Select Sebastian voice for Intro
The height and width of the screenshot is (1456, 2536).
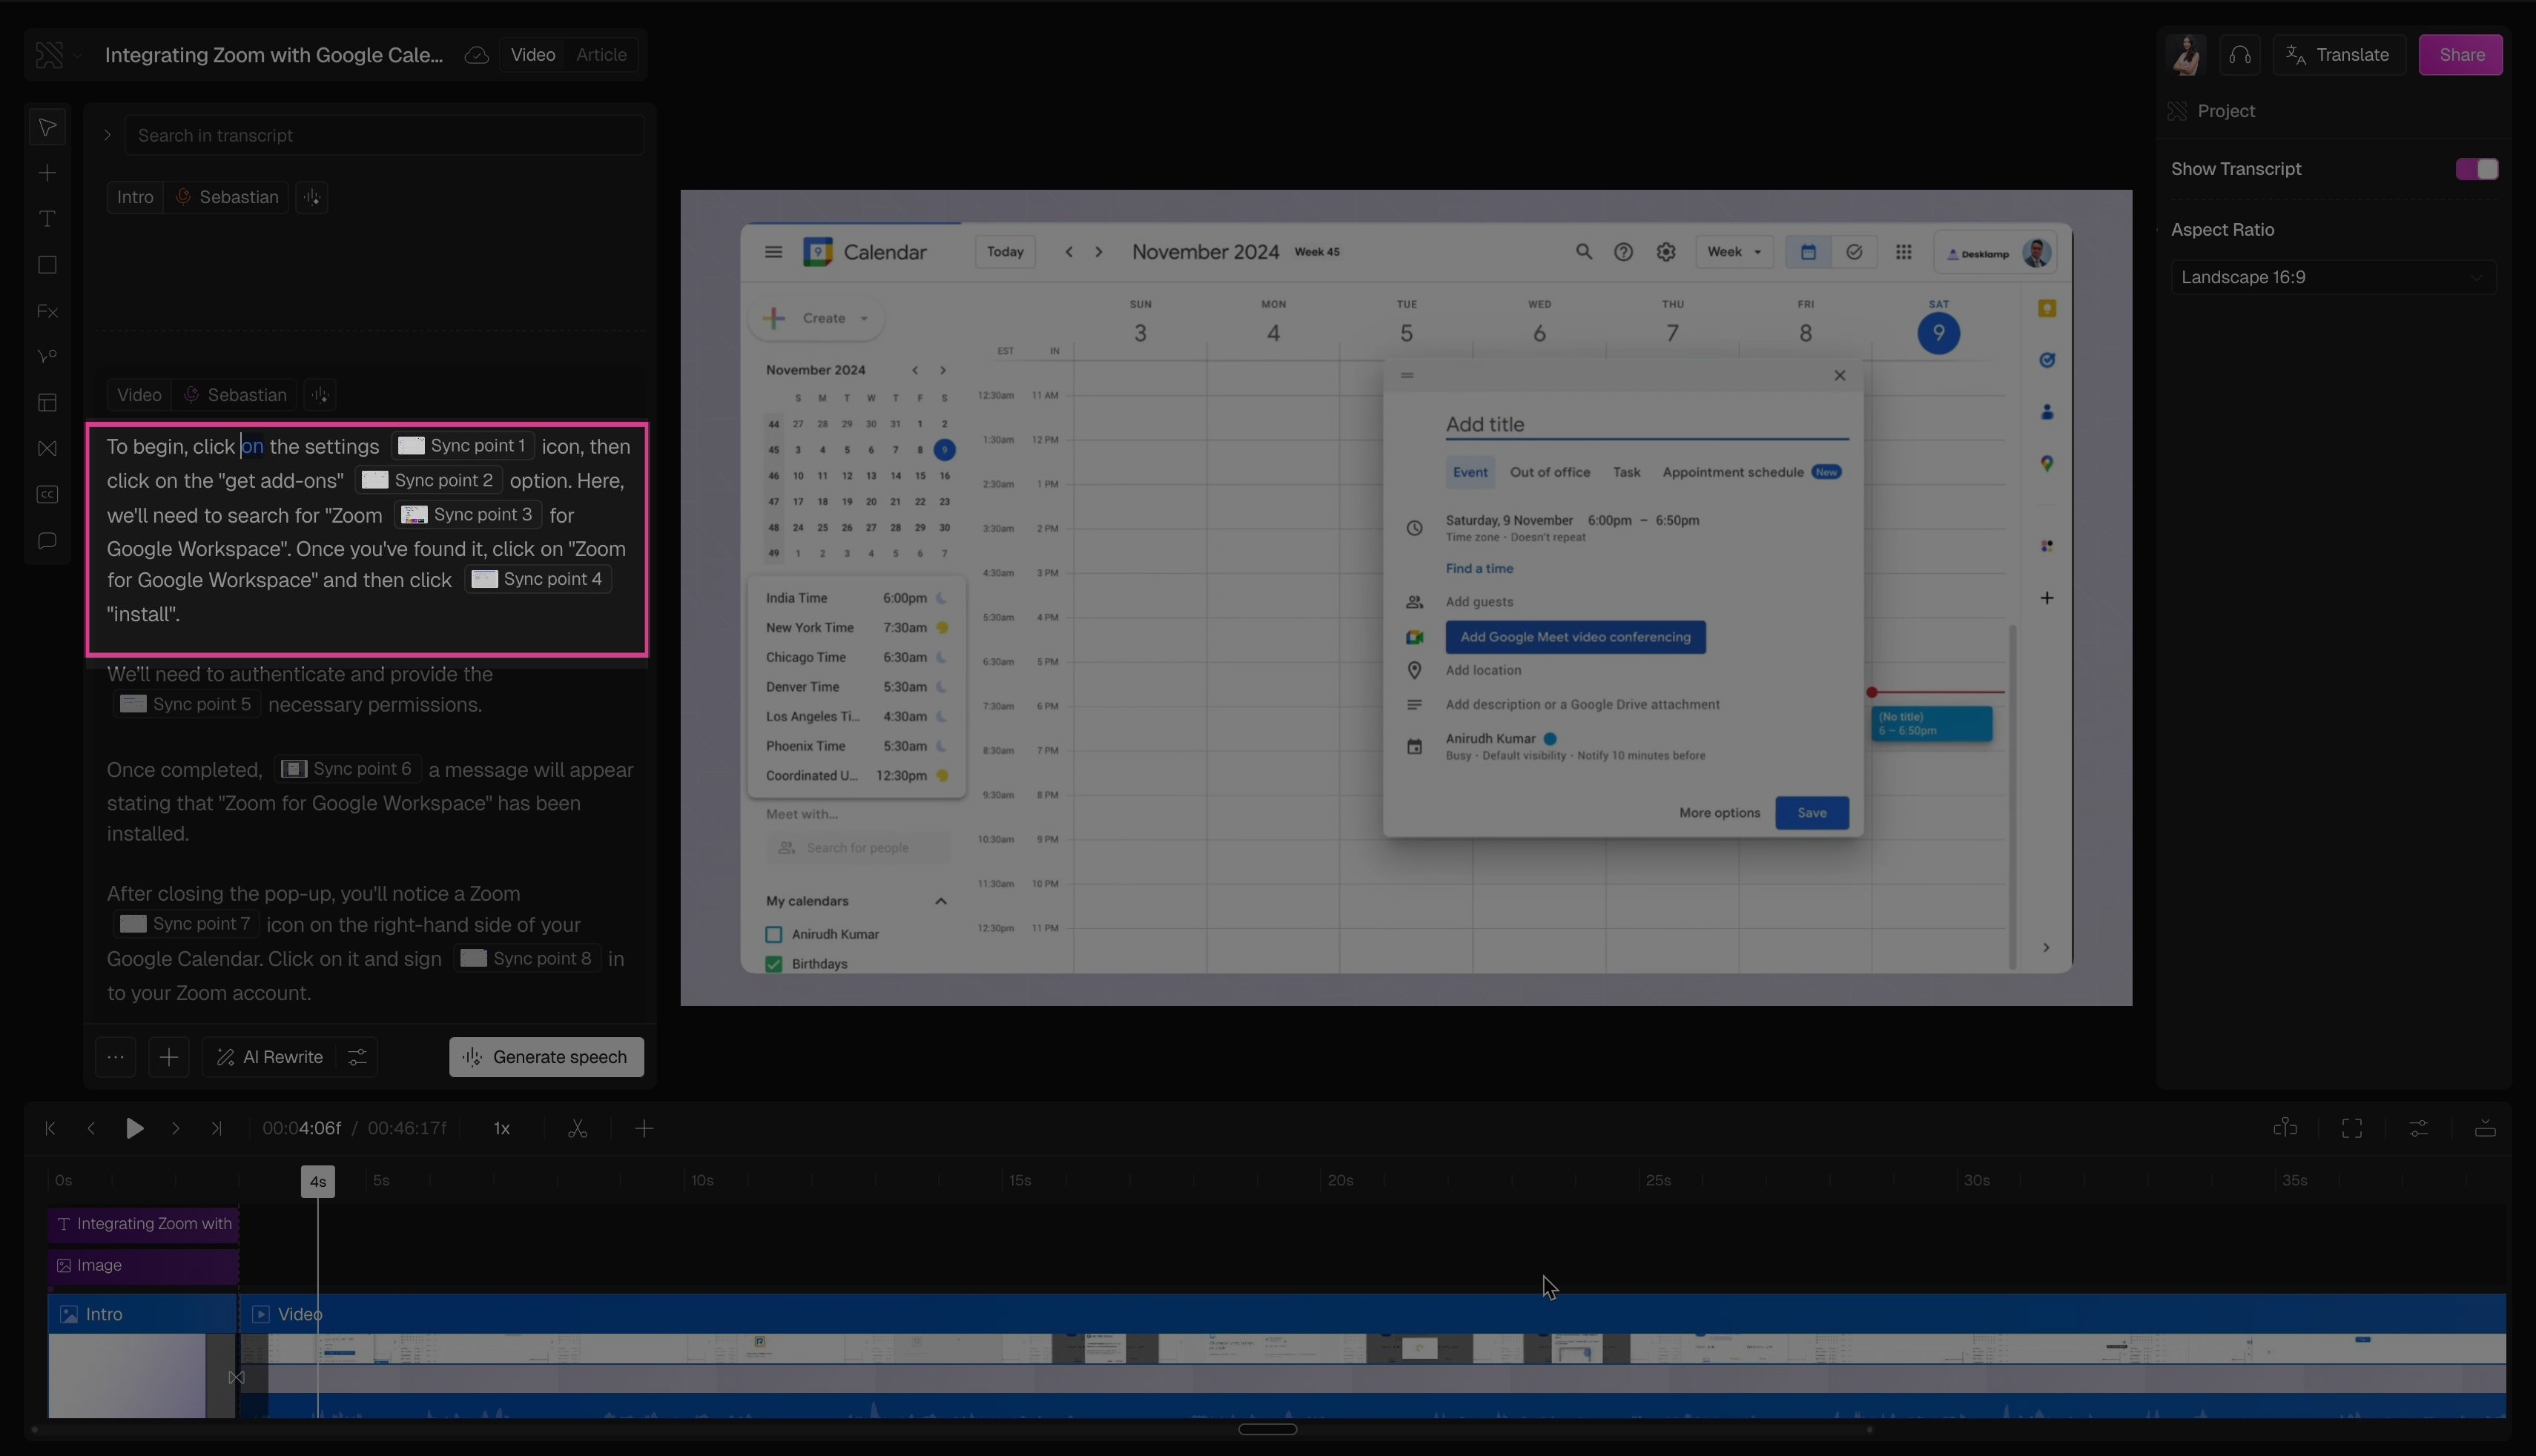pos(228,197)
